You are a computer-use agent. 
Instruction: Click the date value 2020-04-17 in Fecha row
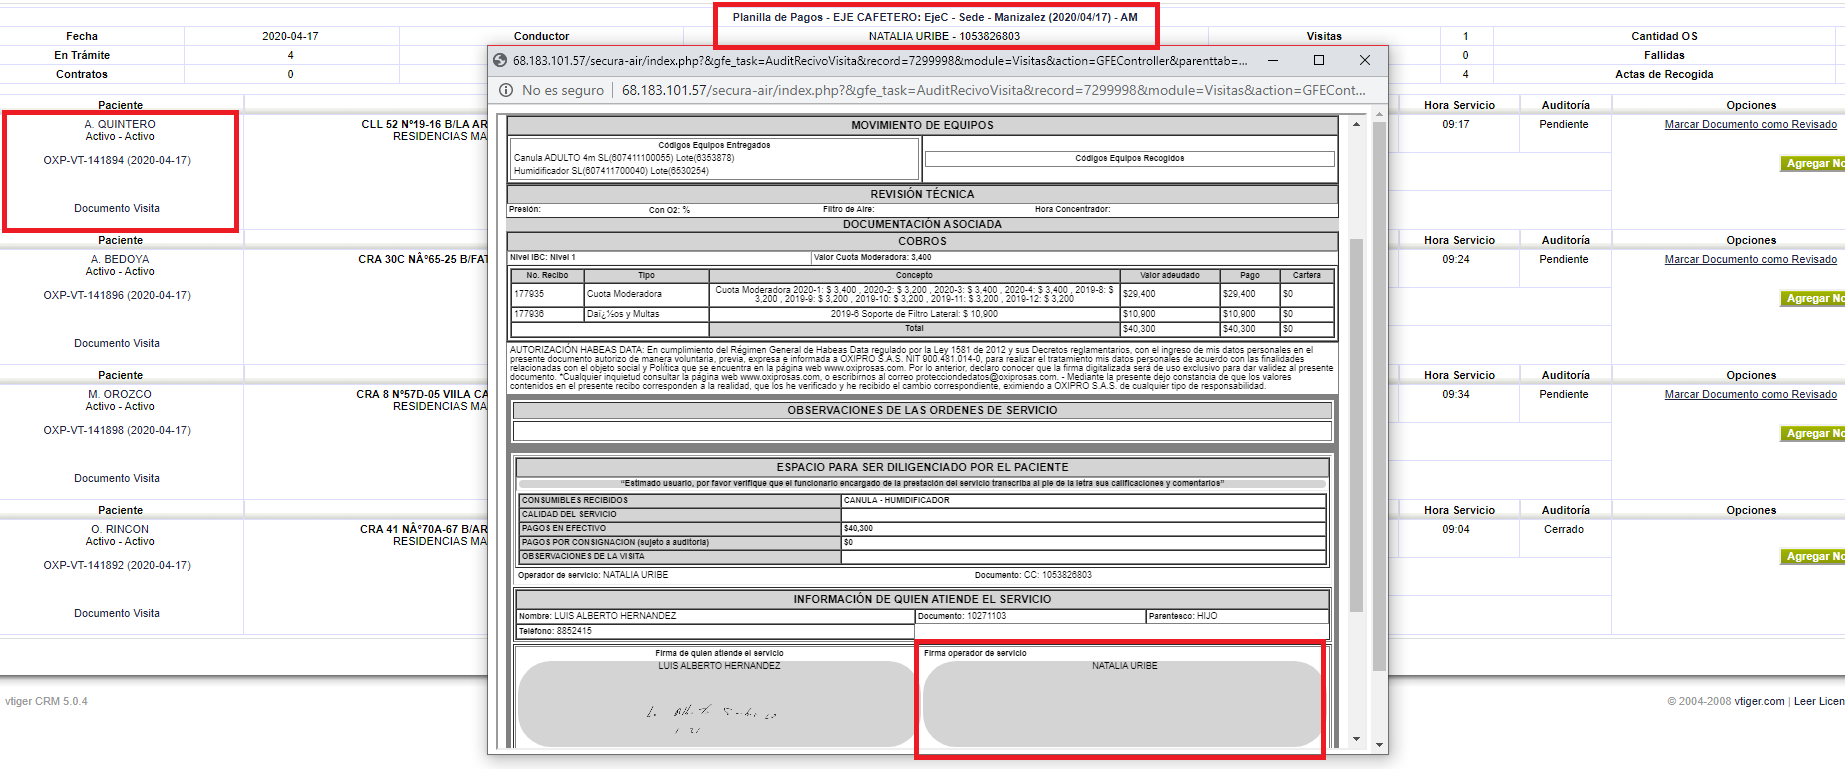(290, 36)
